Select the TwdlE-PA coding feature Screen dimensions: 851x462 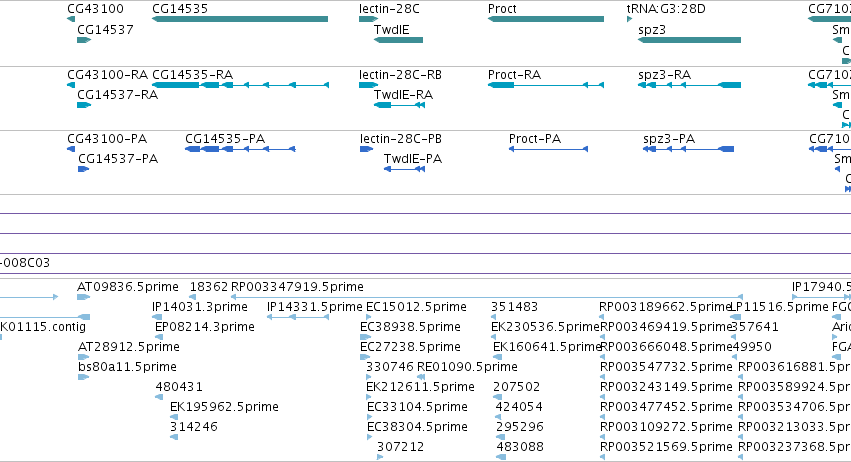[x=404, y=169]
